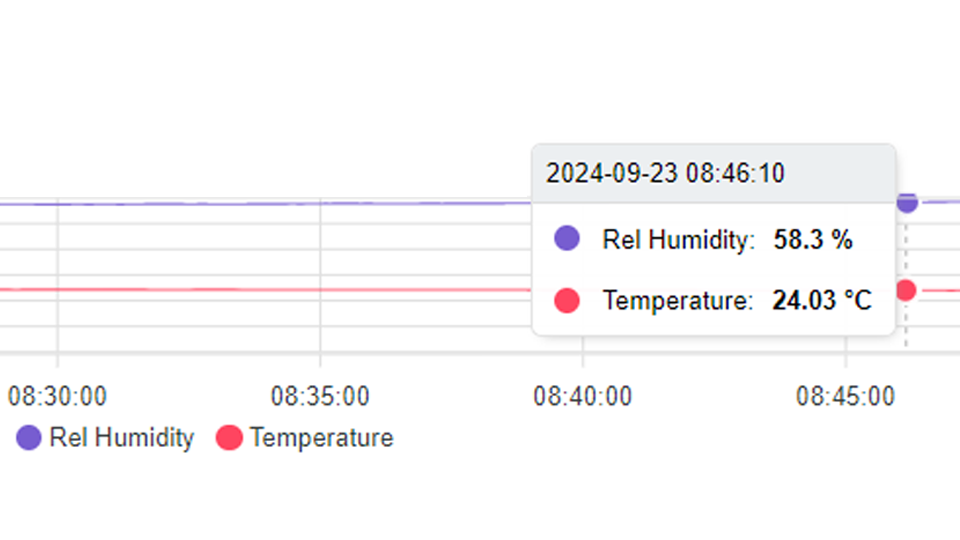This screenshot has height=540, width=960.
Task: Toggle Temperature series via legend red dot
Action: coord(229,438)
